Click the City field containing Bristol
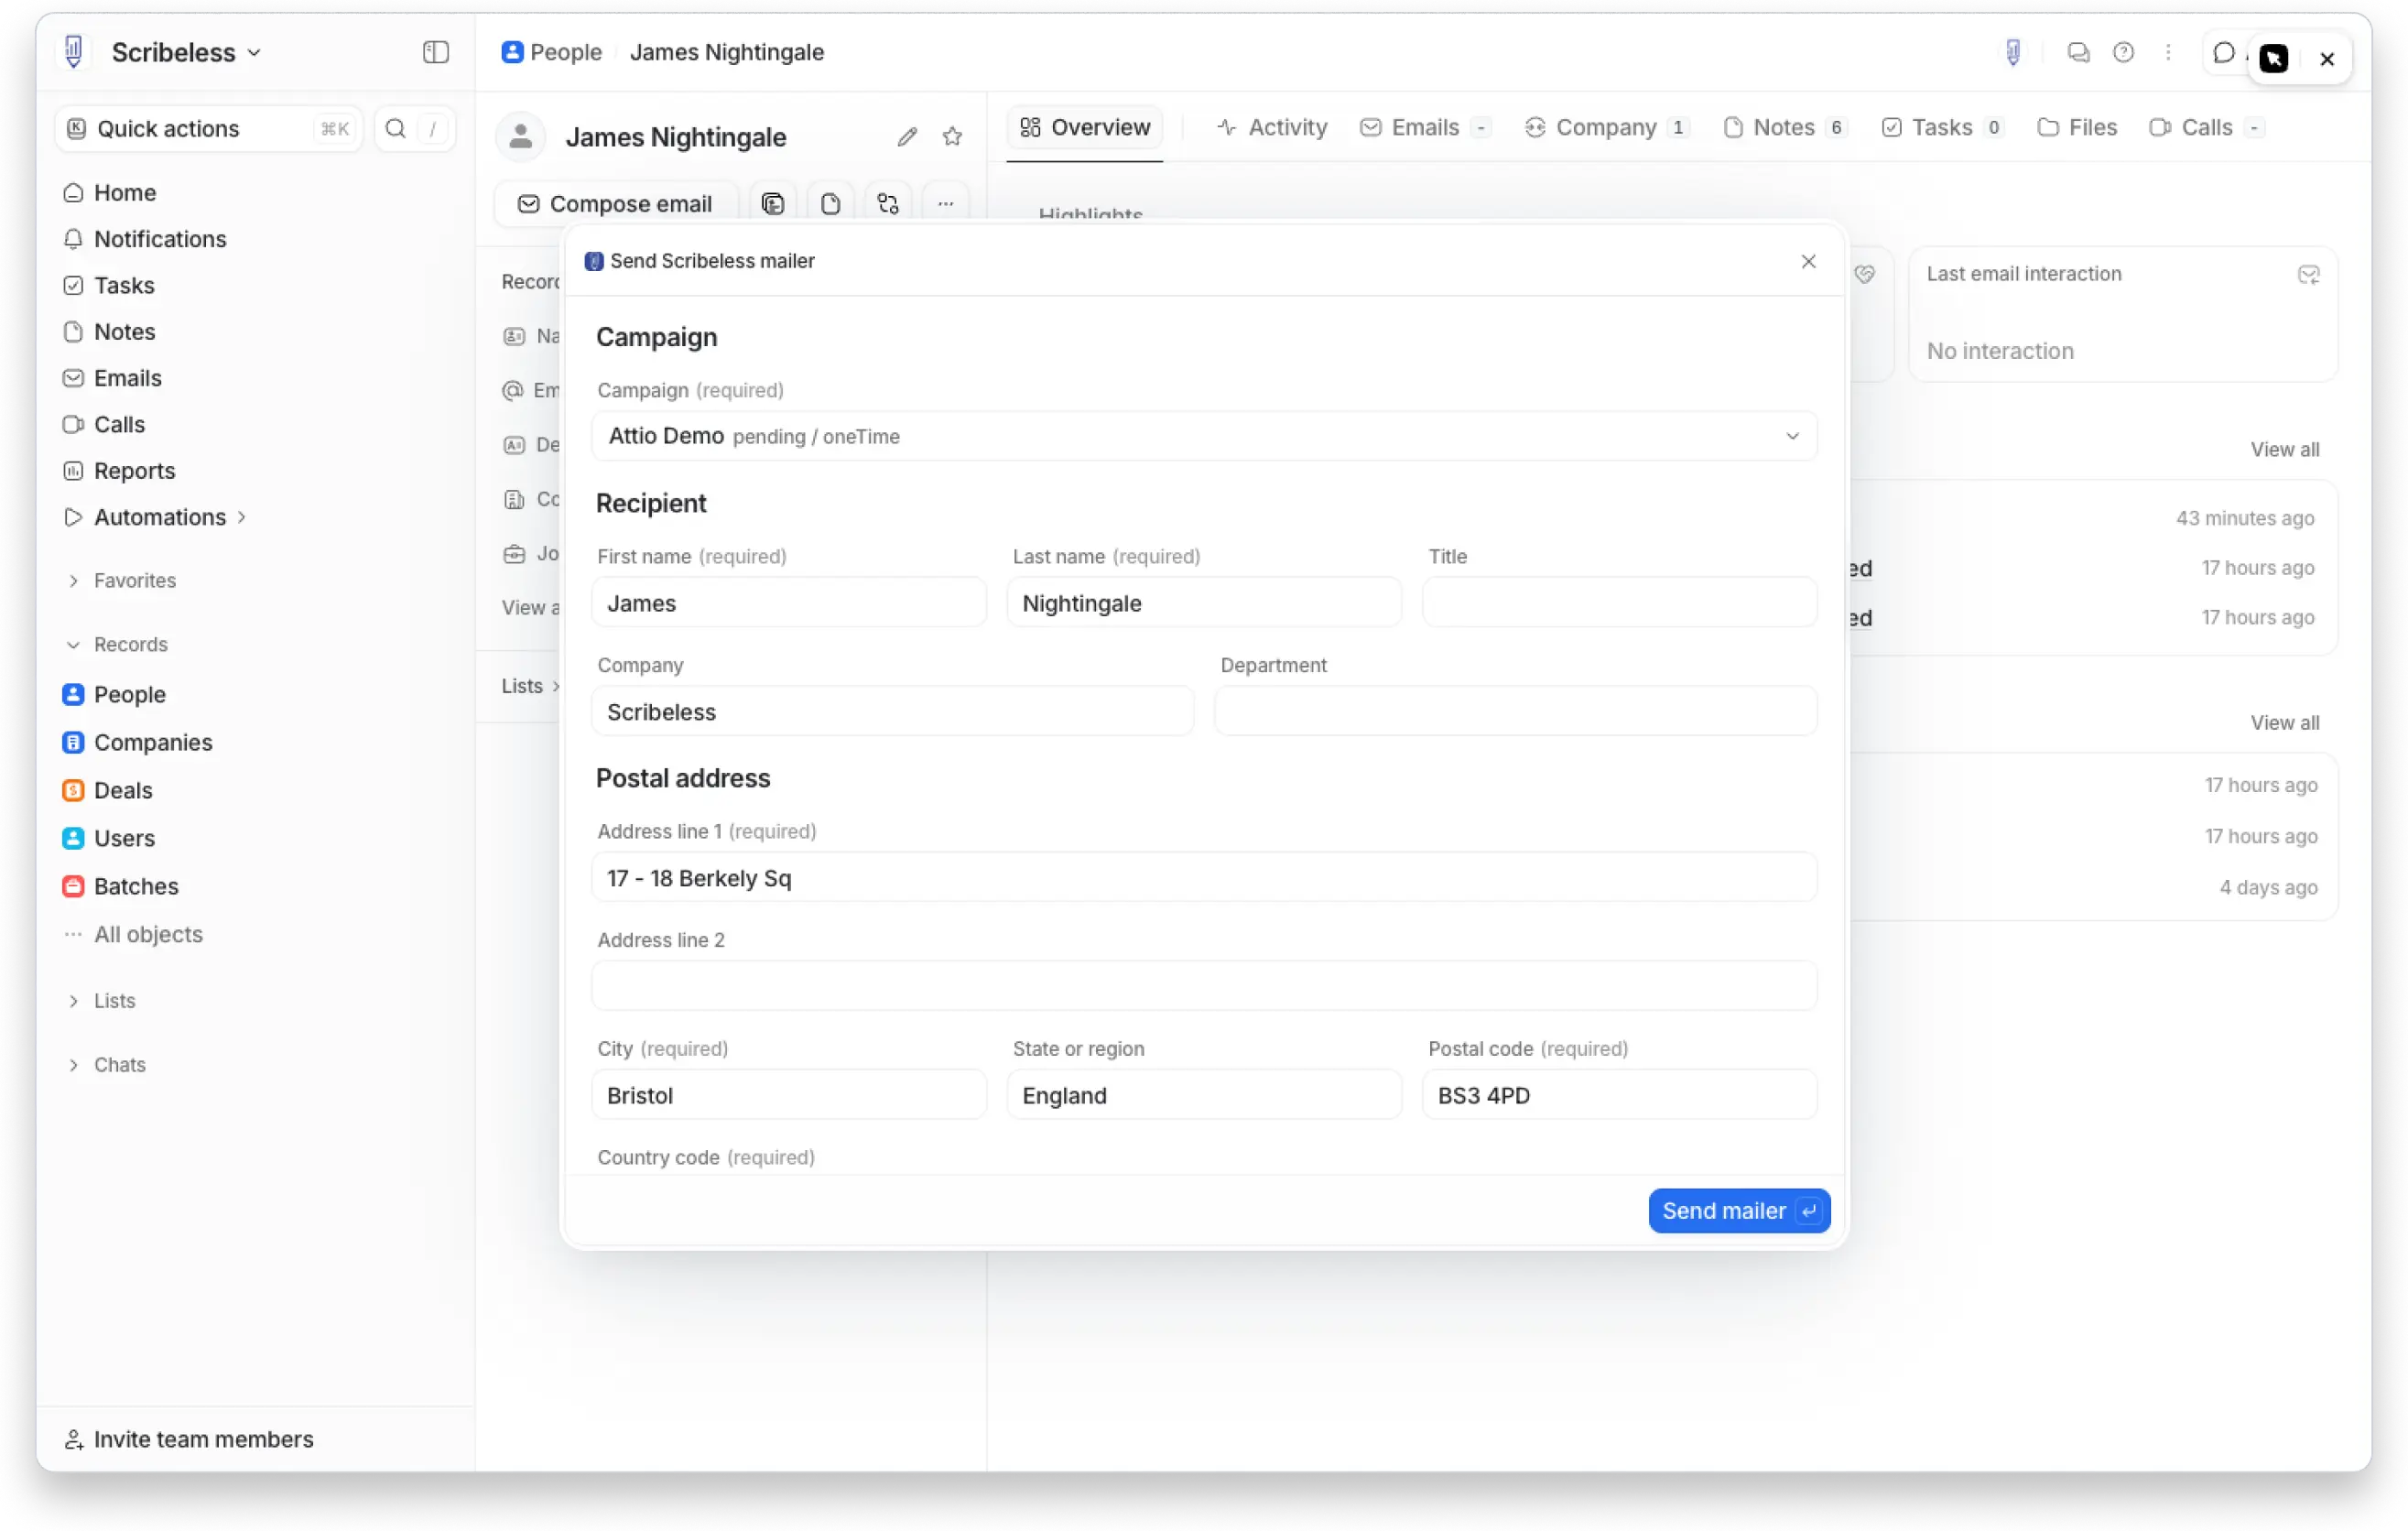 (789, 1095)
